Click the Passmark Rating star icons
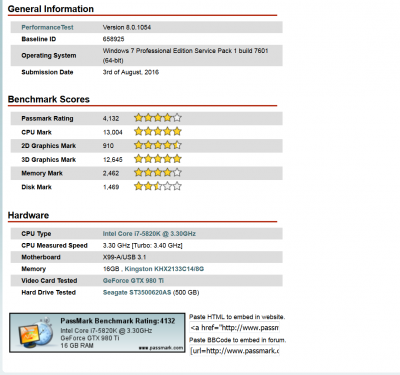The image size is (400, 375). (x=158, y=118)
